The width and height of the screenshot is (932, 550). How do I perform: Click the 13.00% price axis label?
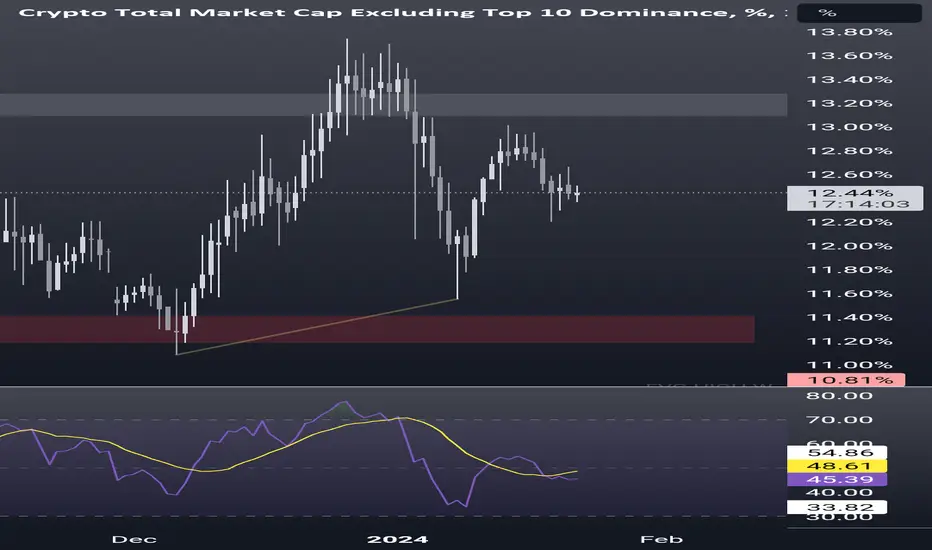[x=849, y=127]
